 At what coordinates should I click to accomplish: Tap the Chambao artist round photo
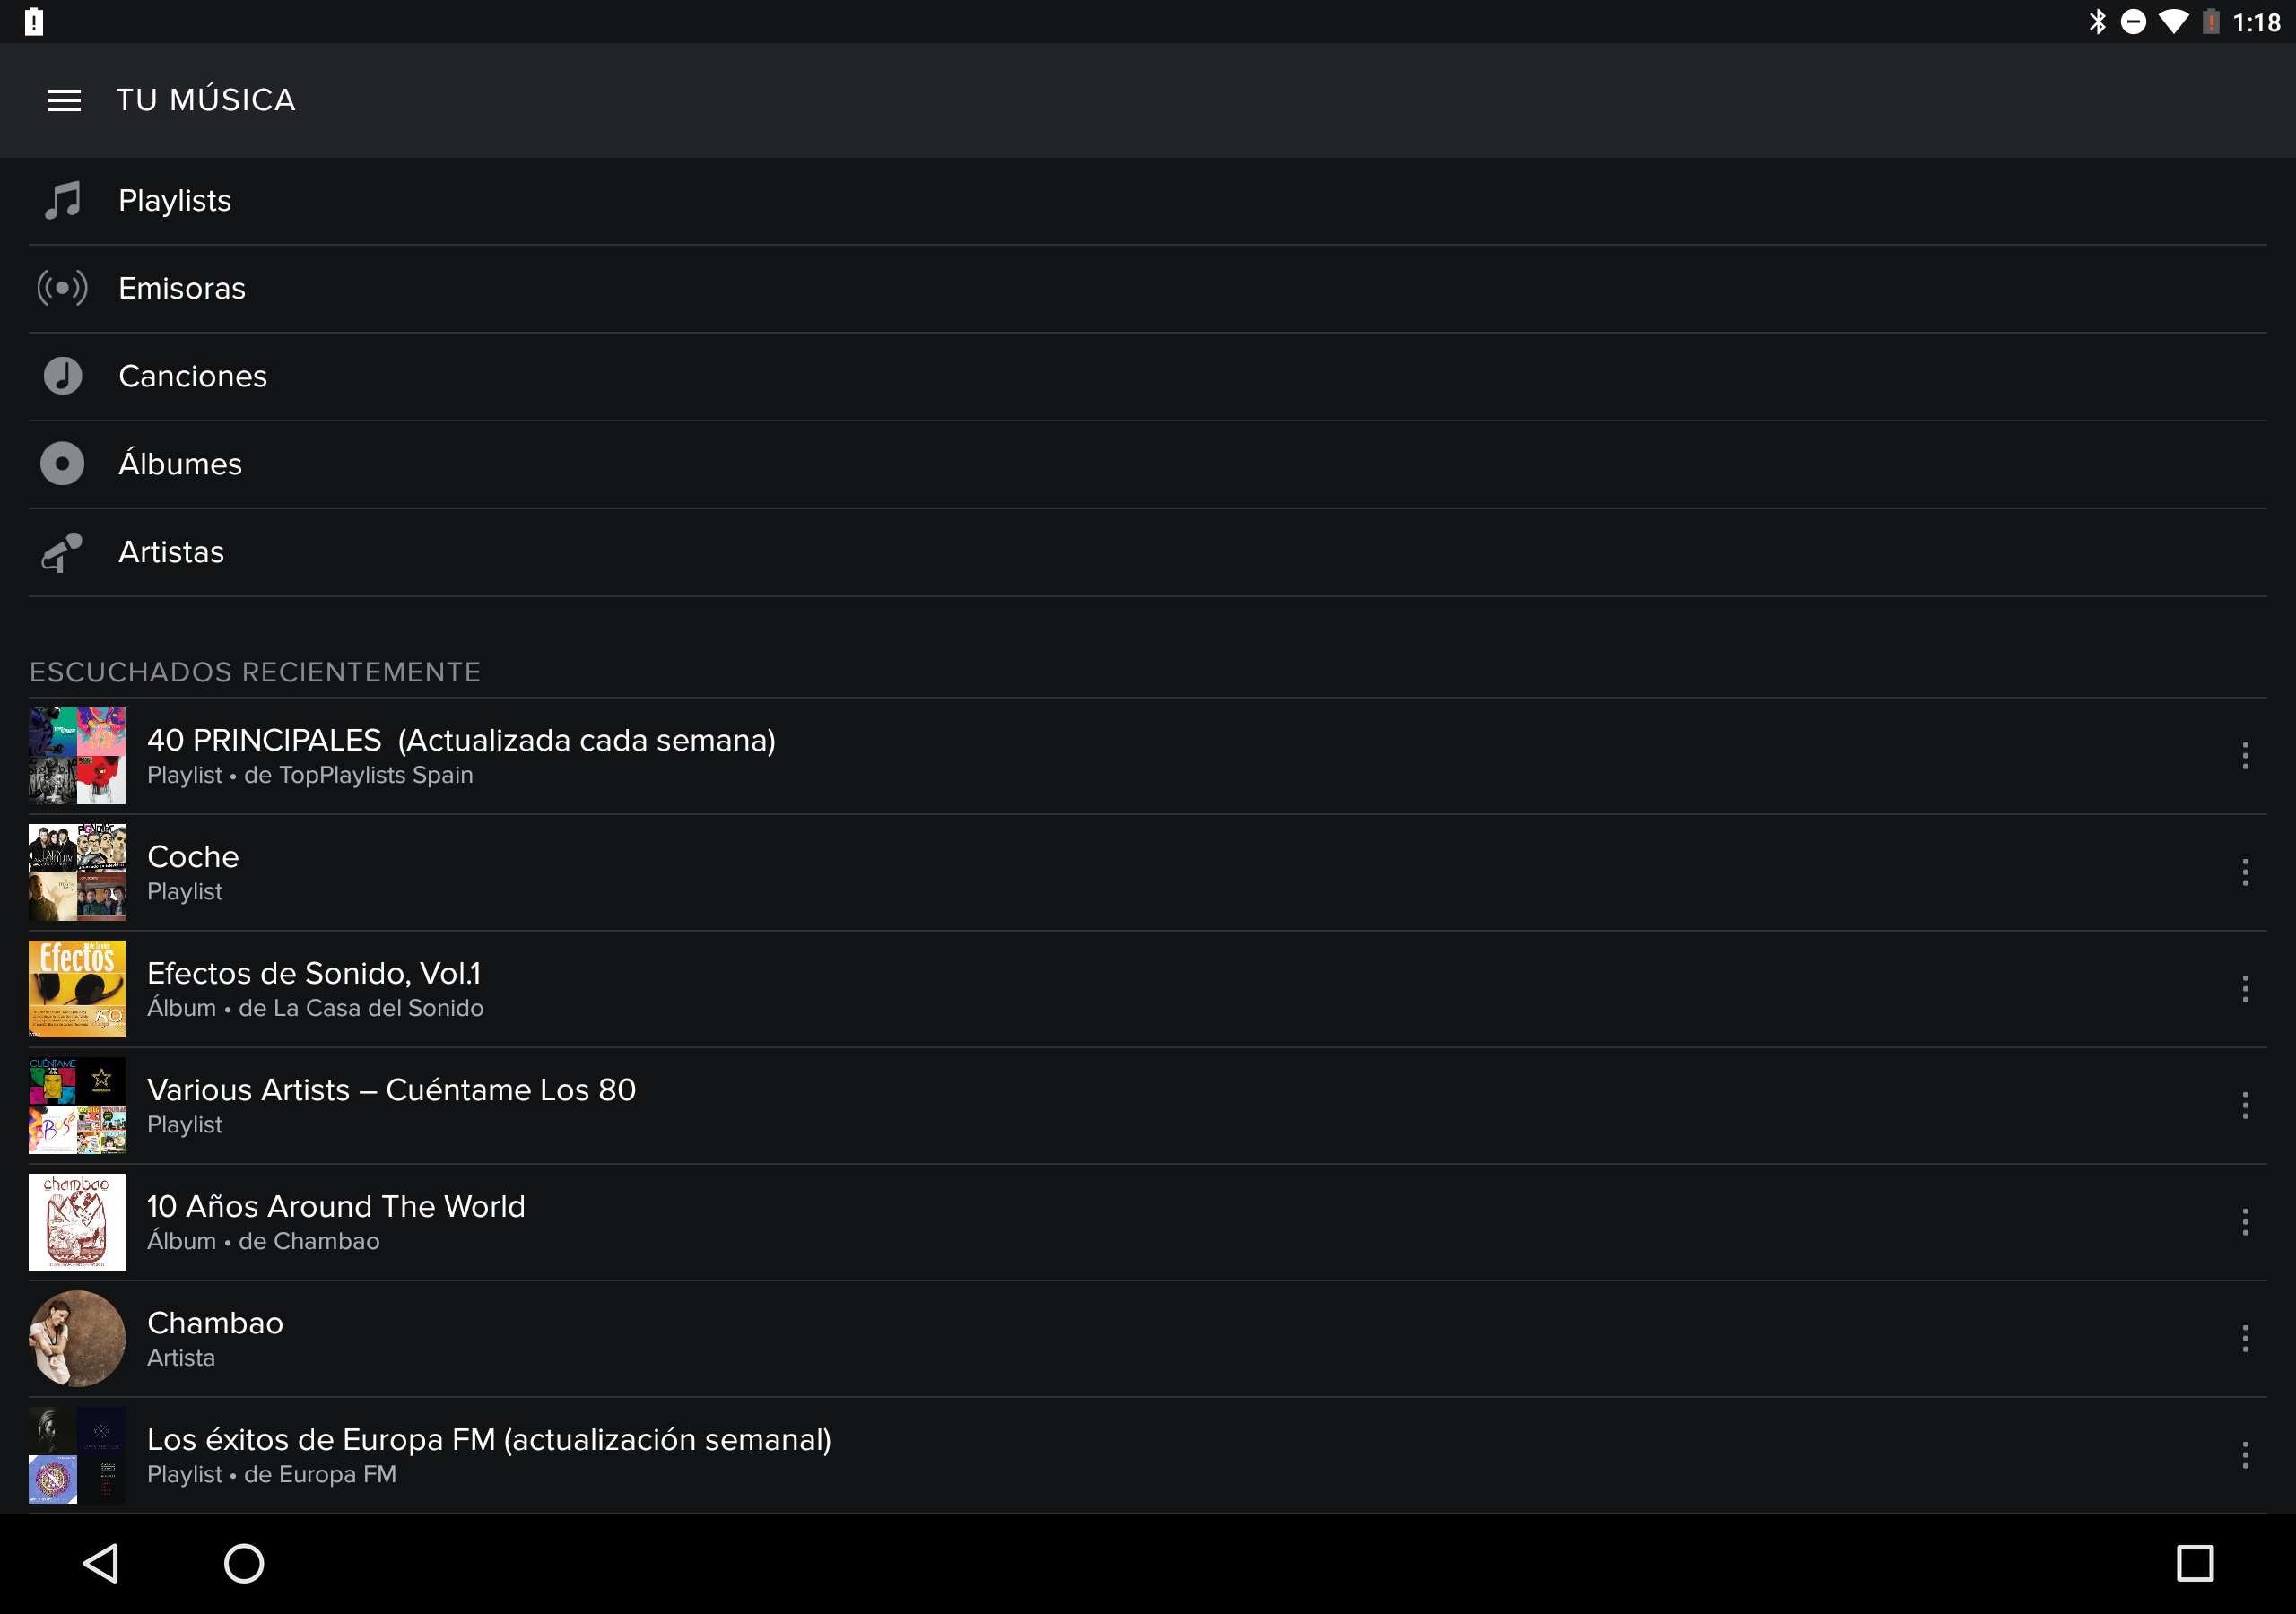(x=77, y=1338)
